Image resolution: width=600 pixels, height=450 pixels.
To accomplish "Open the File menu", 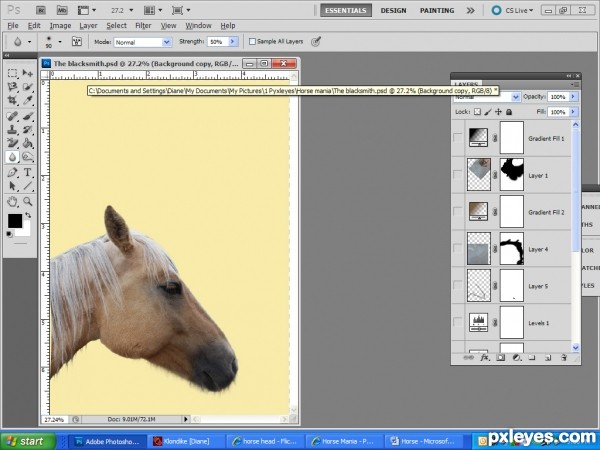I will [13, 26].
